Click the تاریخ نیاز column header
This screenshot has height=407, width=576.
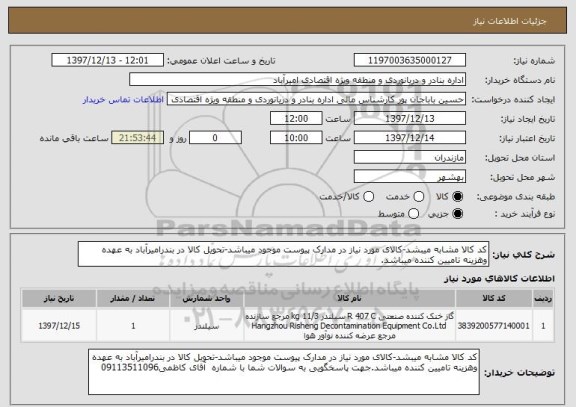pyautogui.click(x=59, y=298)
